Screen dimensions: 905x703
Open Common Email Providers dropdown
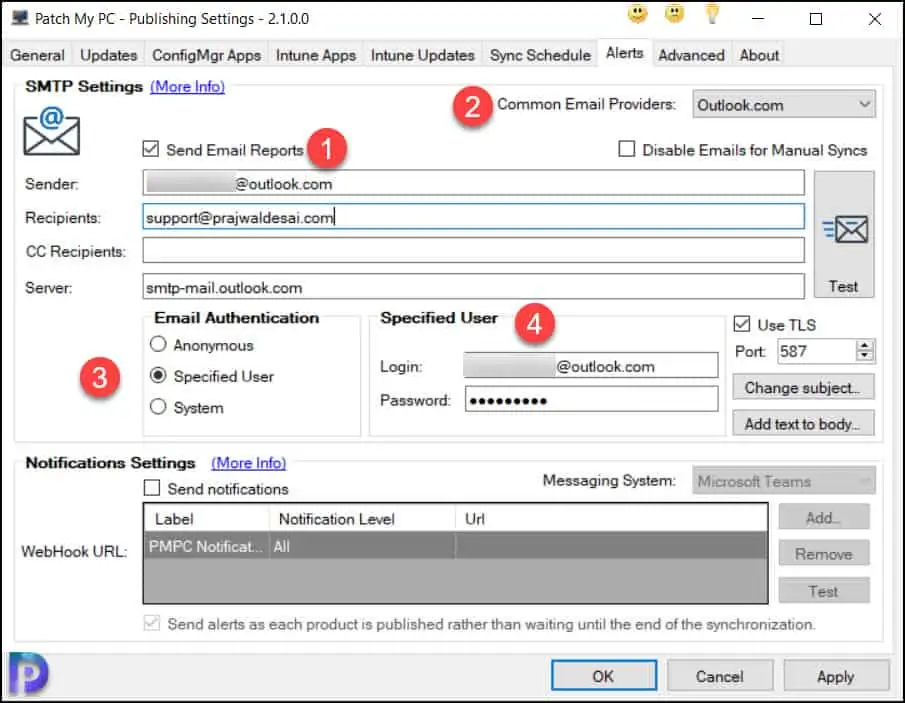point(784,104)
